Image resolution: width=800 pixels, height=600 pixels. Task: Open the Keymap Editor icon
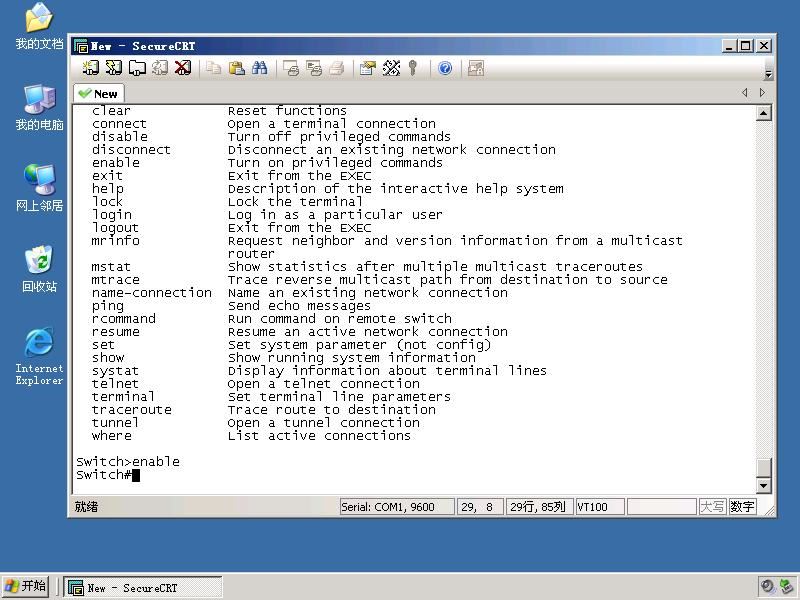click(391, 68)
